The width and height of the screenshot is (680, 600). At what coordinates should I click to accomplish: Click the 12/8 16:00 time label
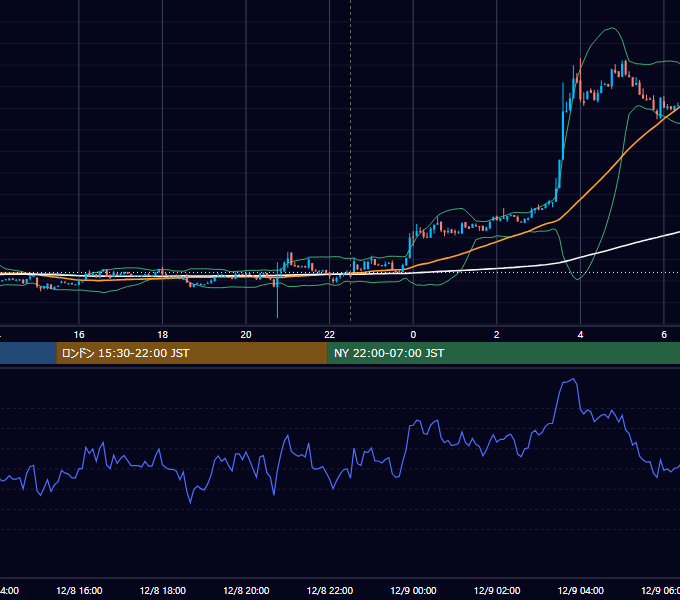pos(79,590)
